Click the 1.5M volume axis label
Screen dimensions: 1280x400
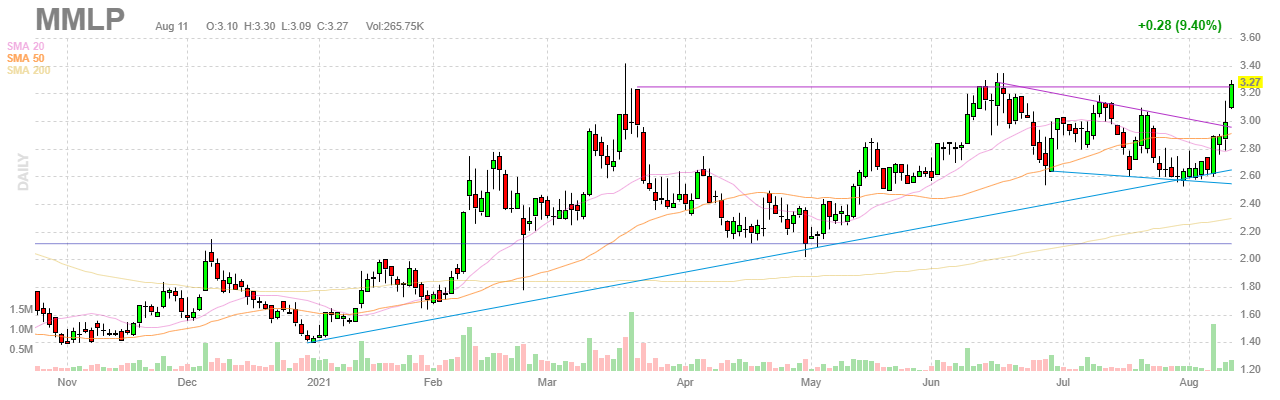pyautogui.click(x=19, y=310)
